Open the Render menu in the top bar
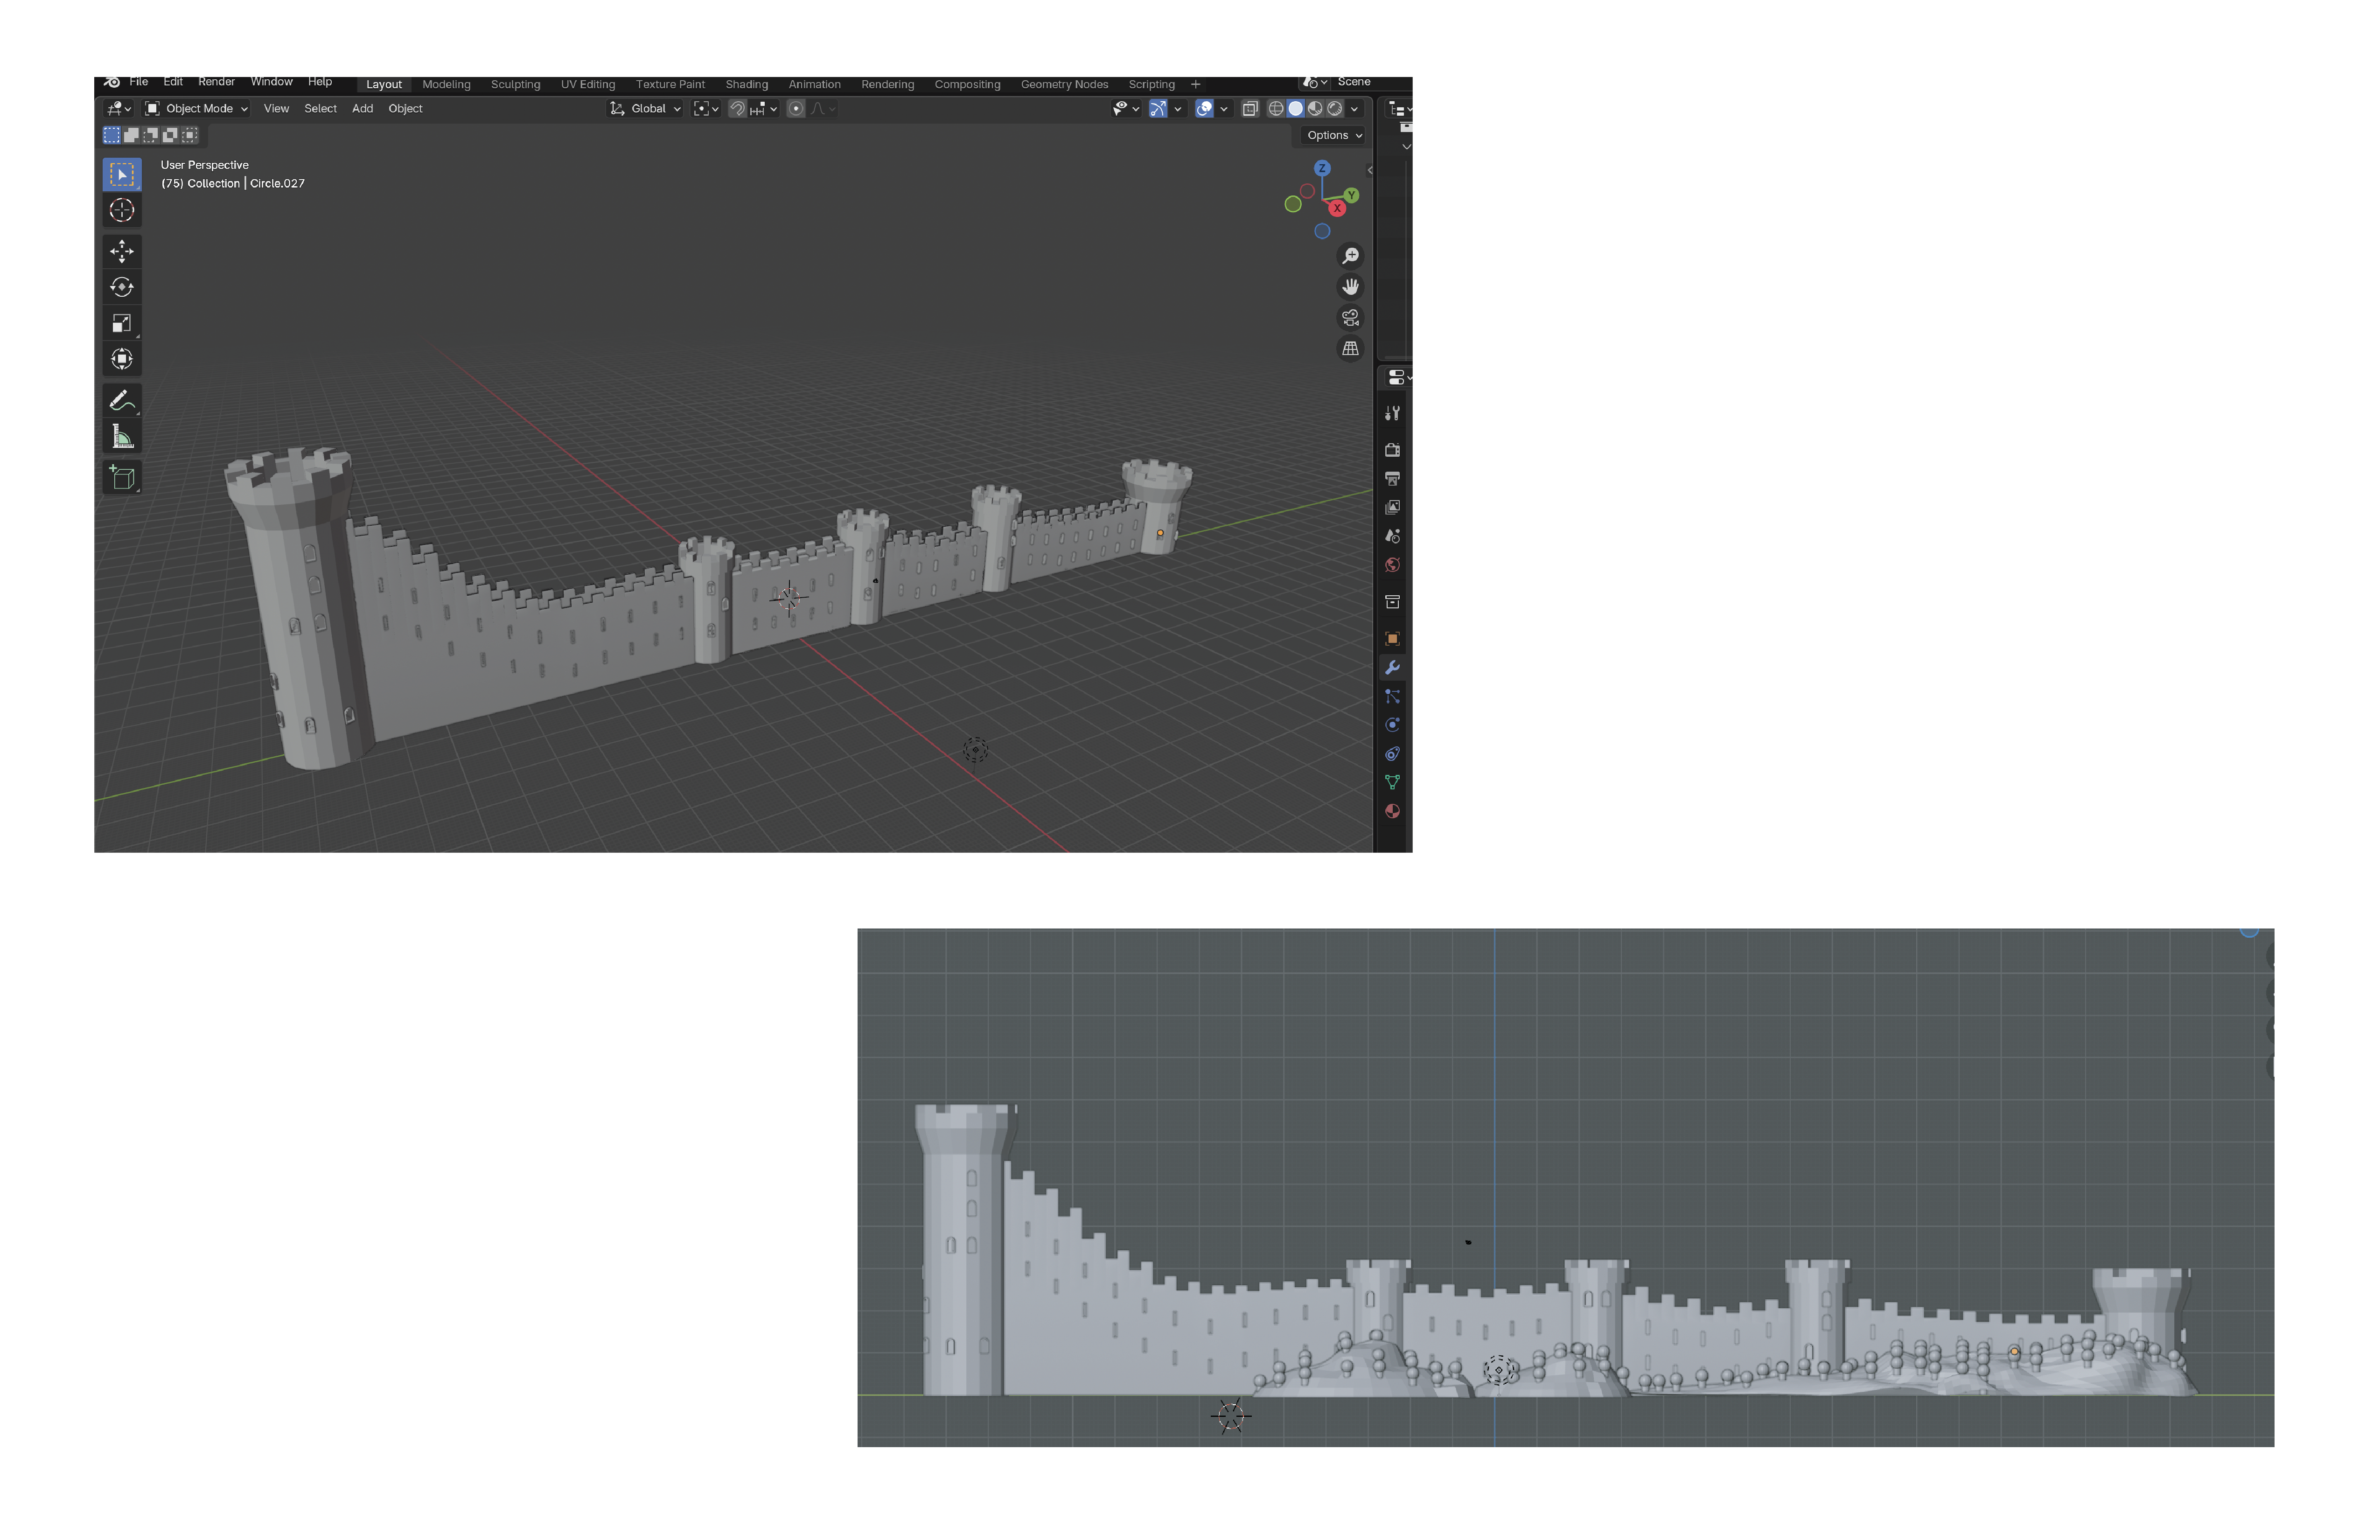 (x=216, y=81)
